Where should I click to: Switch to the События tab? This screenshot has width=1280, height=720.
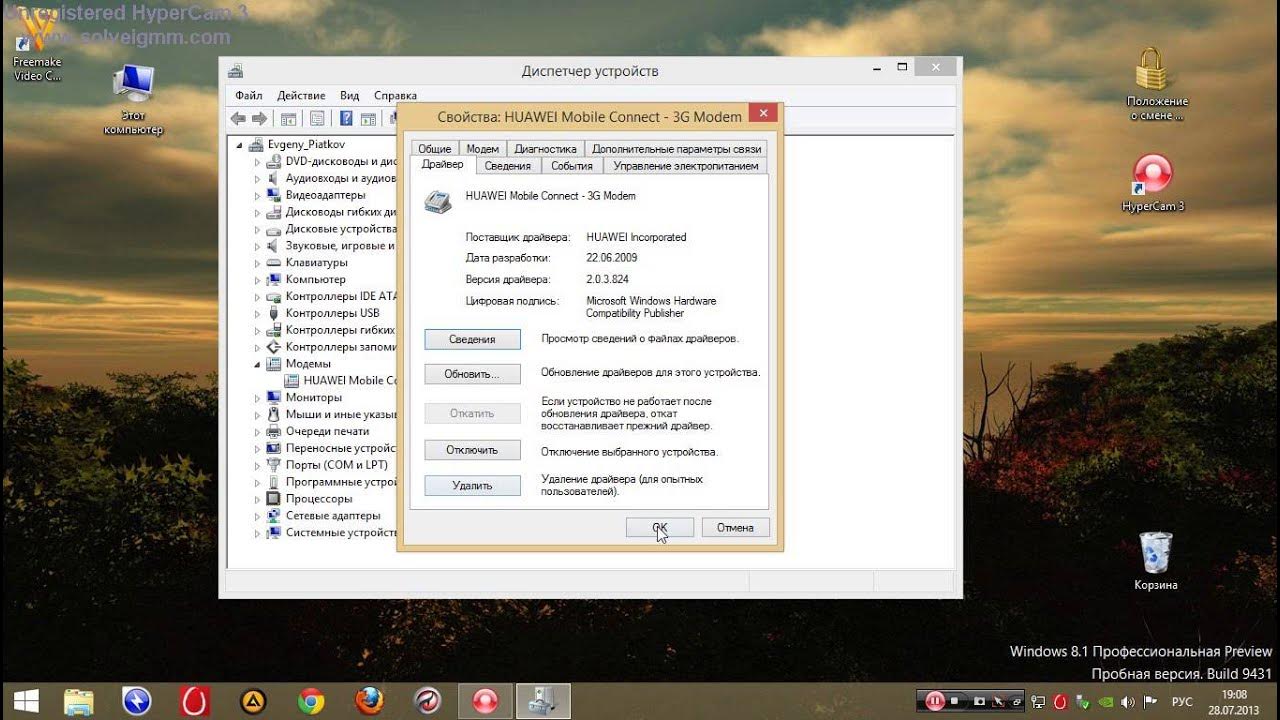click(572, 166)
